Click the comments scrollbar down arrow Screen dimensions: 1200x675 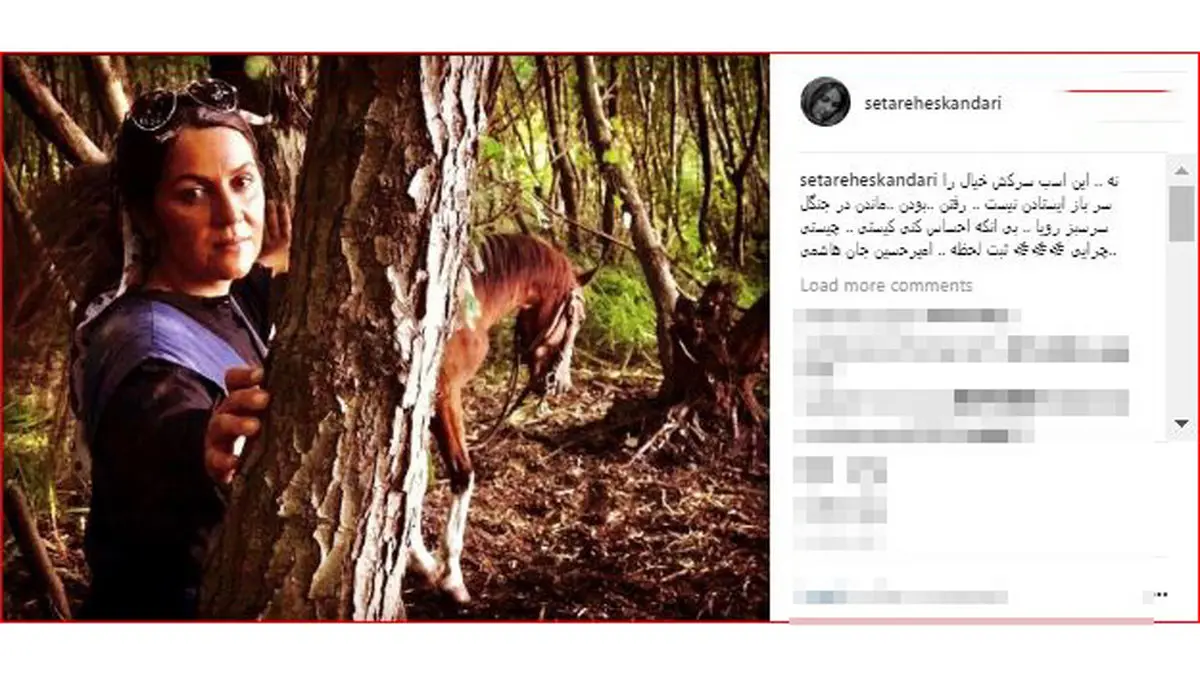[x=1181, y=426]
